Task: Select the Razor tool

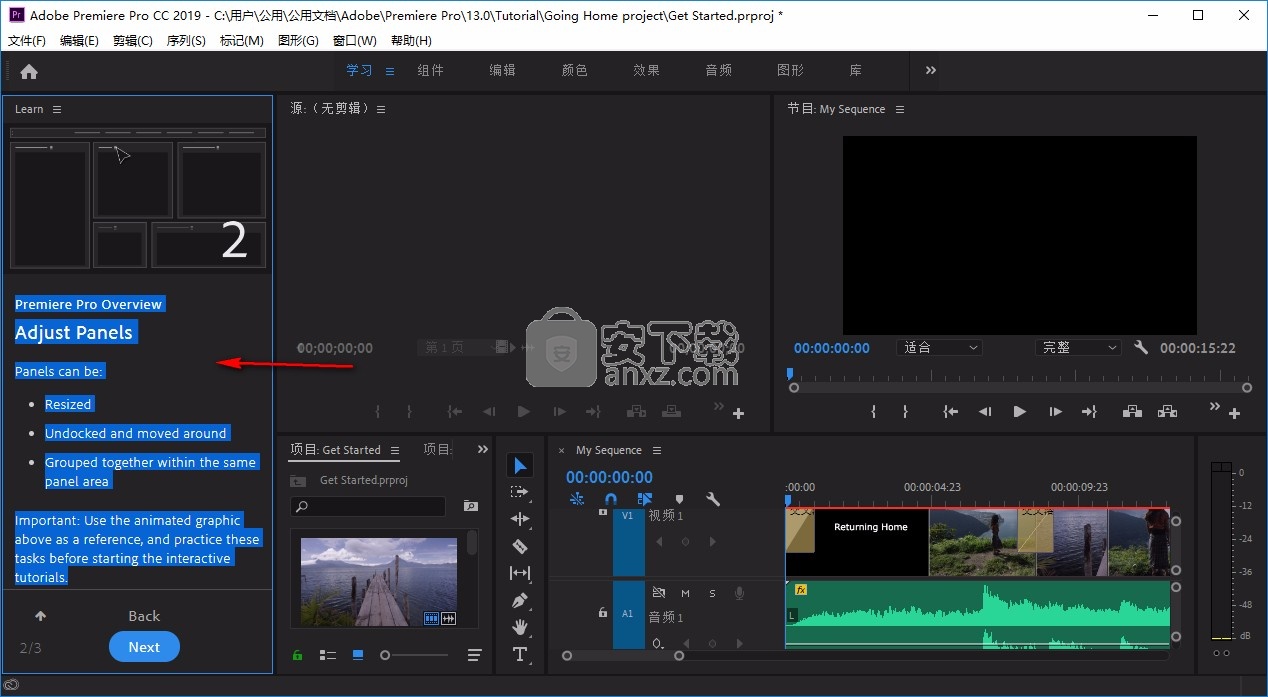Action: click(520, 546)
